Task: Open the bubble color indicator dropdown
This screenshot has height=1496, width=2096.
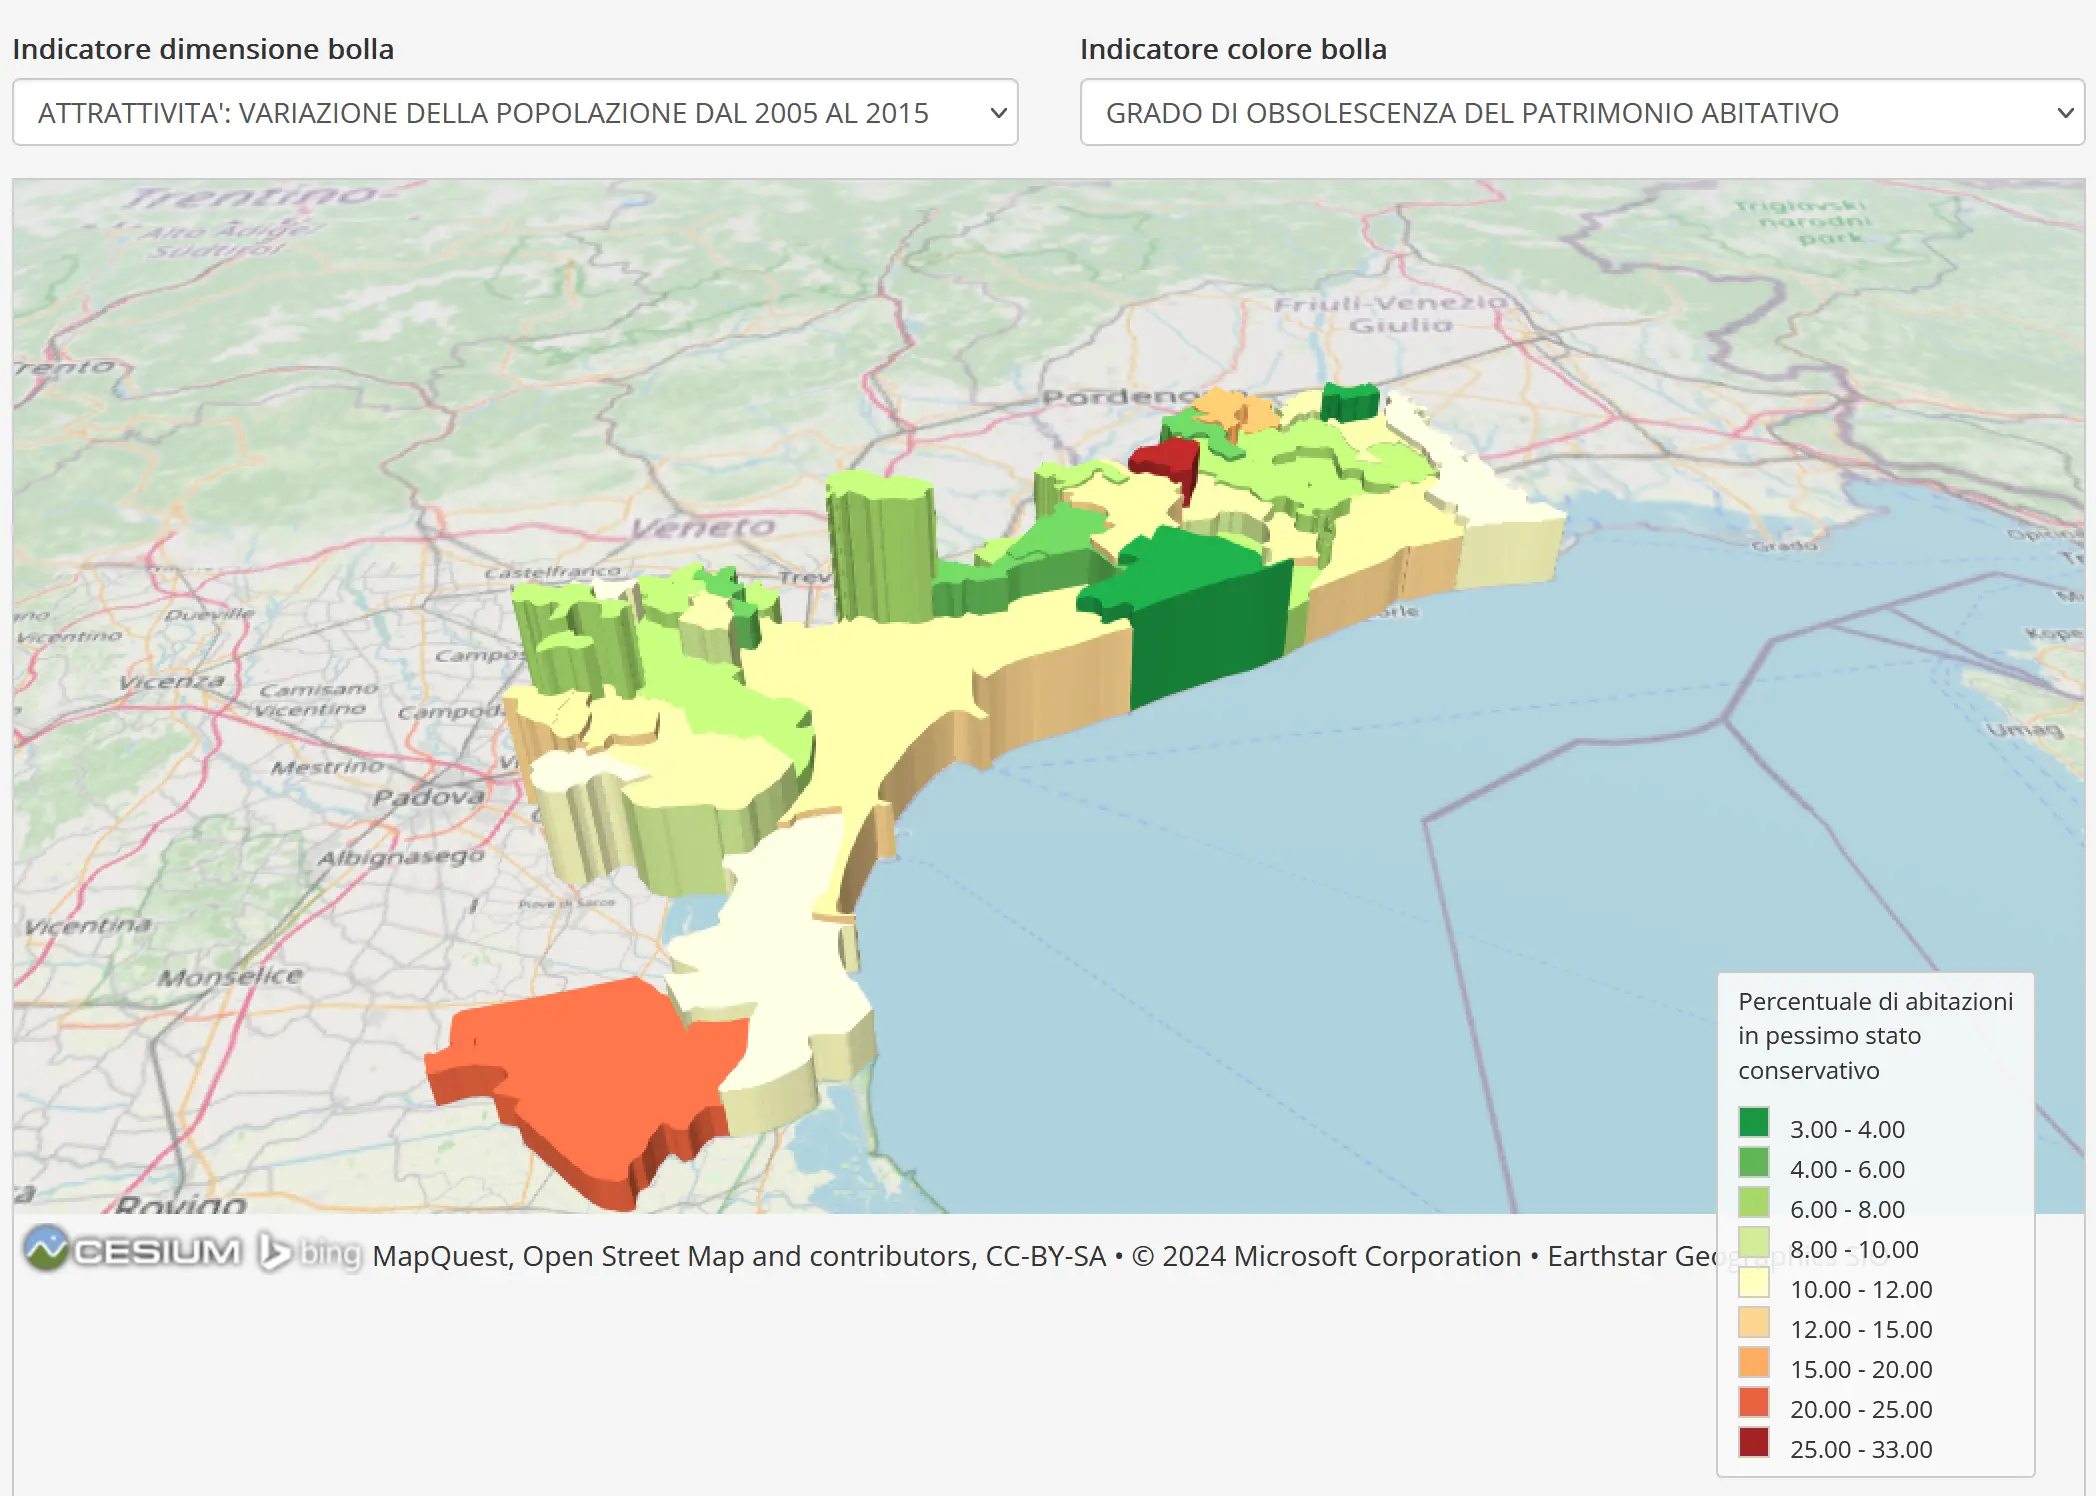Action: coord(1582,112)
